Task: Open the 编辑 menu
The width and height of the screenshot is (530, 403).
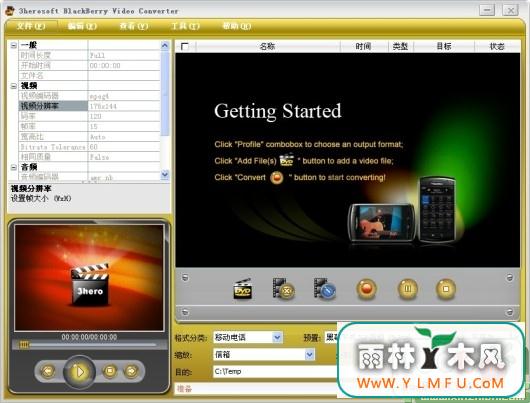Action: pyautogui.click(x=82, y=26)
